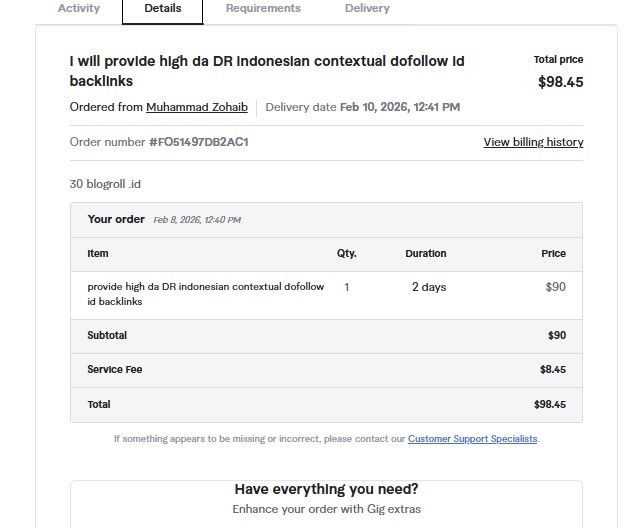This screenshot has width=634, height=528.
Task: Click the $98.45 total price at top
Action: pos(560,82)
